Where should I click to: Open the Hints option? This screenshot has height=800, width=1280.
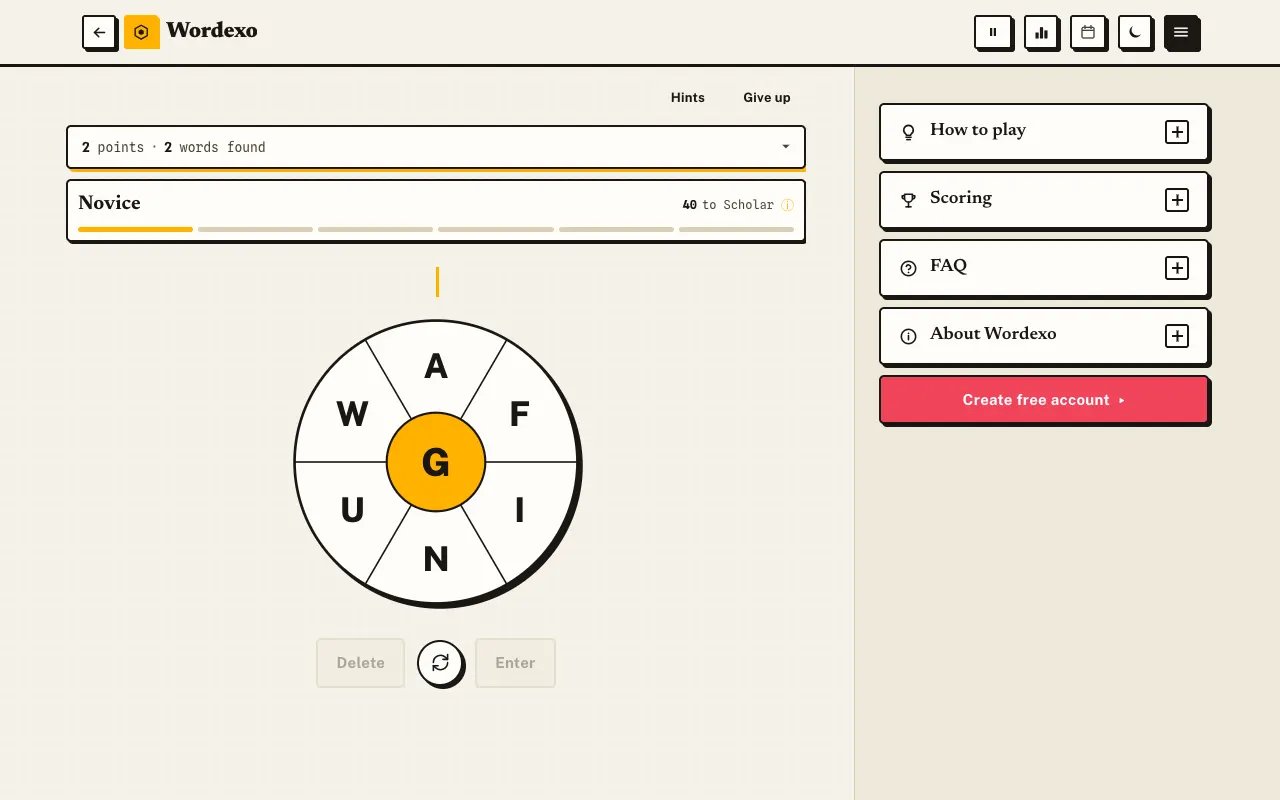688,97
